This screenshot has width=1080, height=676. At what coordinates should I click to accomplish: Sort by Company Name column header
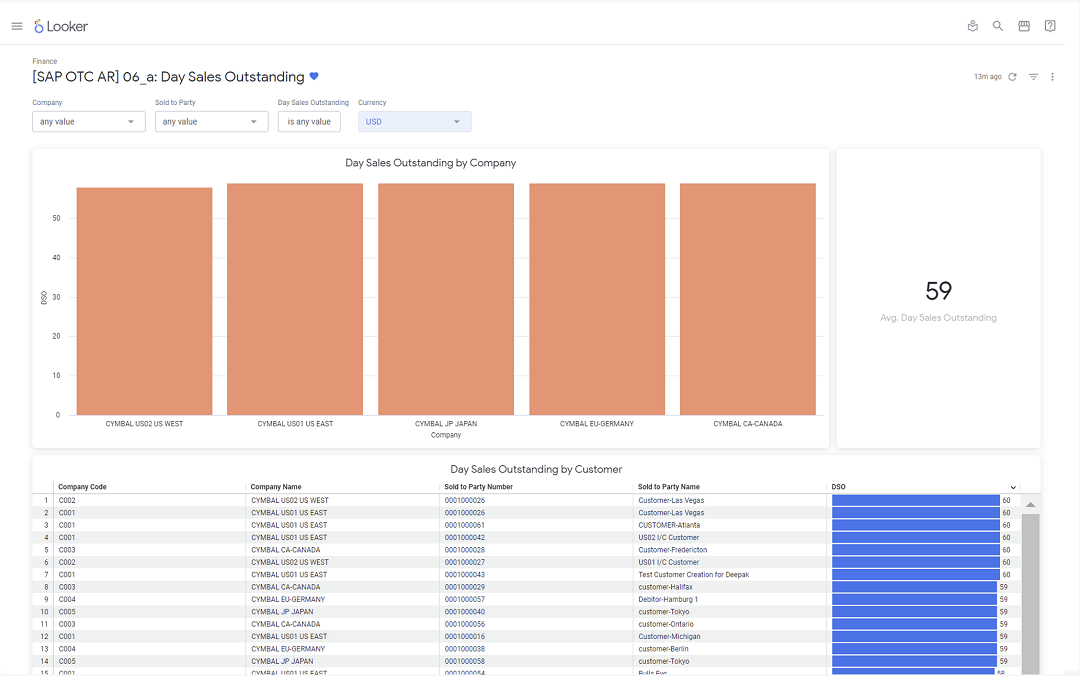click(276, 486)
